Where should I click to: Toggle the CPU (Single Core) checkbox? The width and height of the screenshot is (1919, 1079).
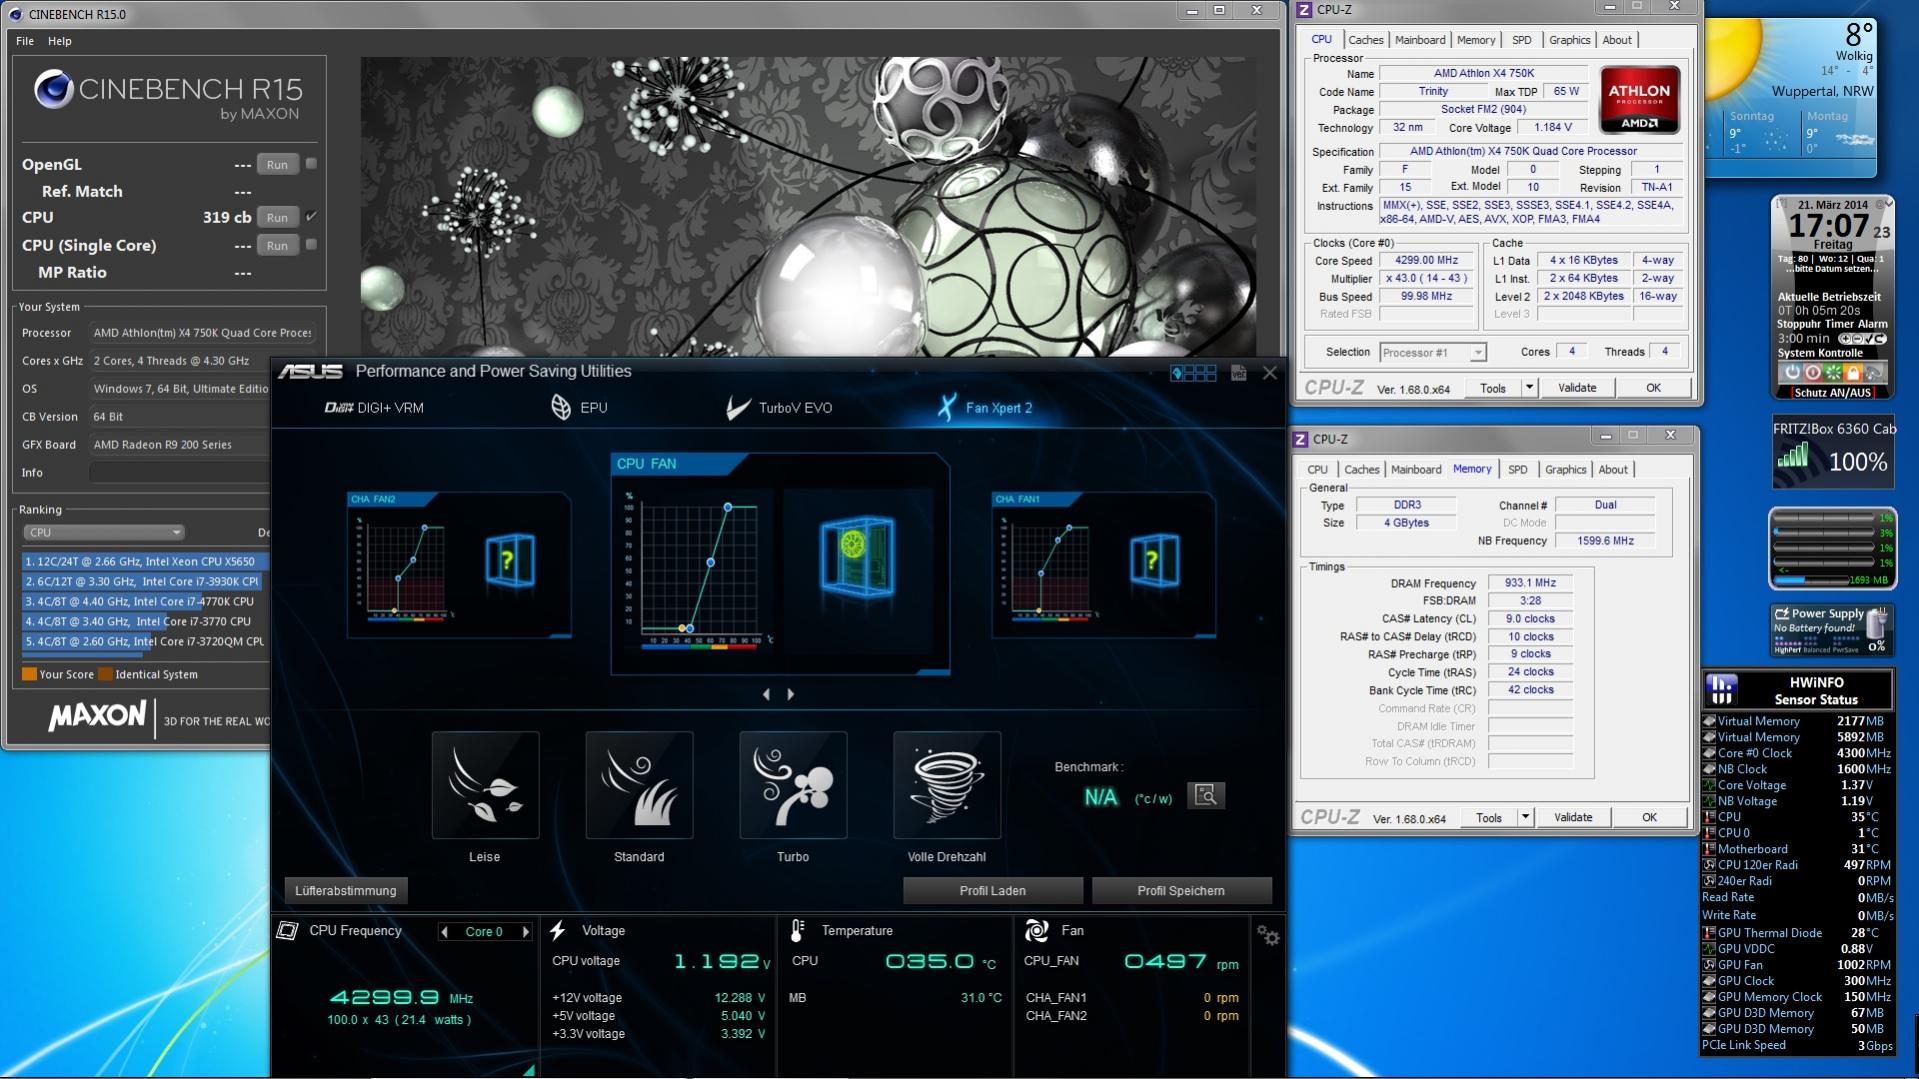(311, 244)
